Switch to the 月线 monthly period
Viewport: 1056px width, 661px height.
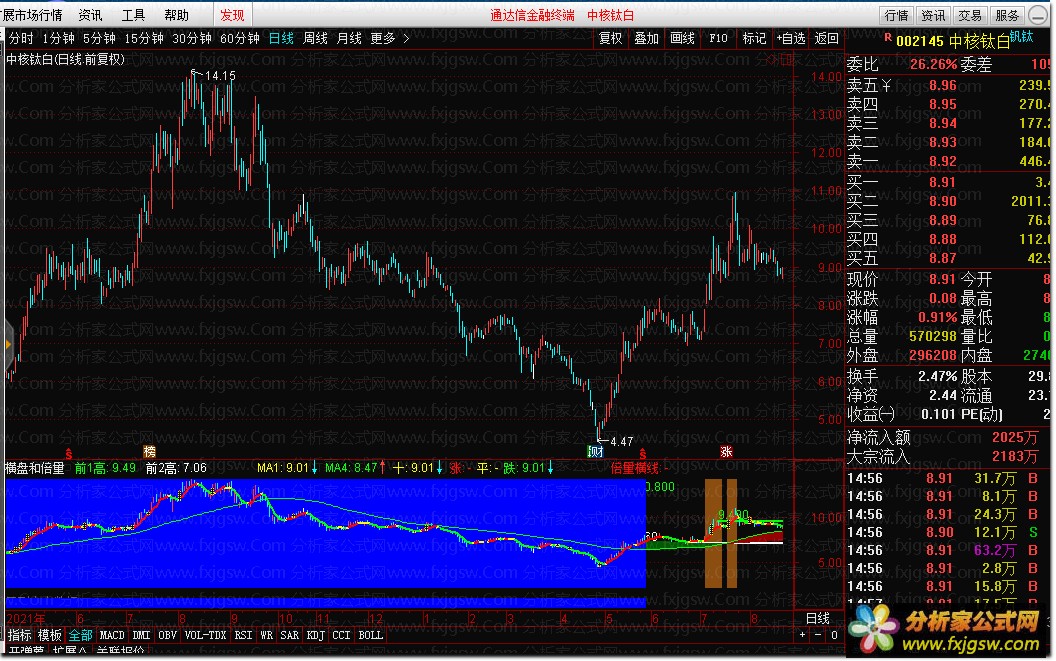[x=349, y=38]
